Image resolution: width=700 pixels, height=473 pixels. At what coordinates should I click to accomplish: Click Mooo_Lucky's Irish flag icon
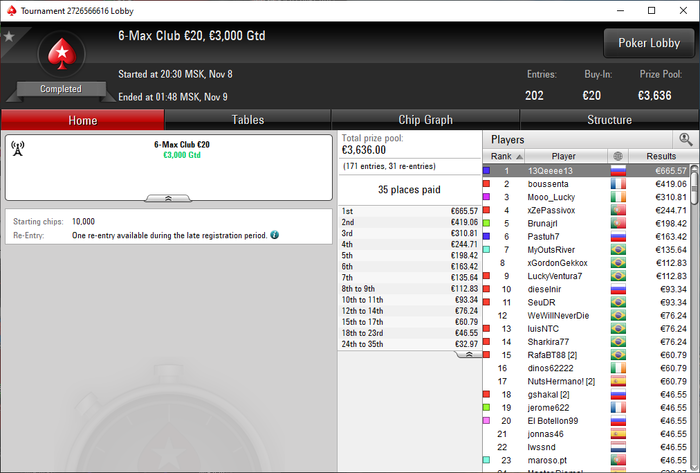click(x=618, y=197)
